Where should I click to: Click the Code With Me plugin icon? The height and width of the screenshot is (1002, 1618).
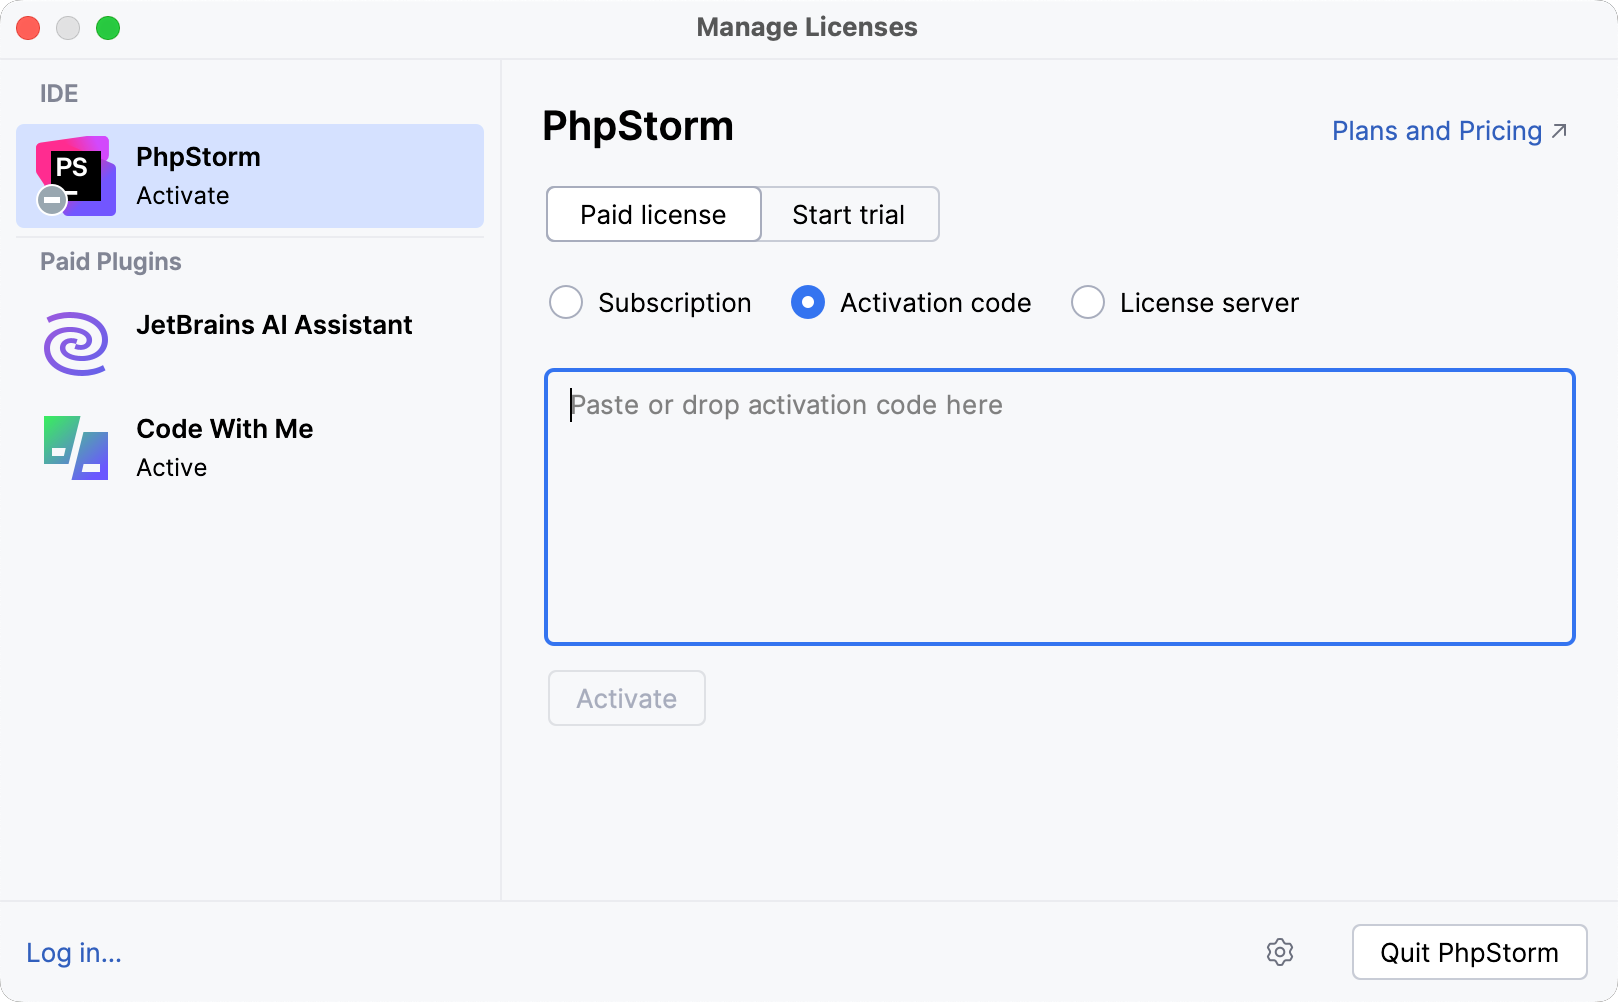(74, 447)
